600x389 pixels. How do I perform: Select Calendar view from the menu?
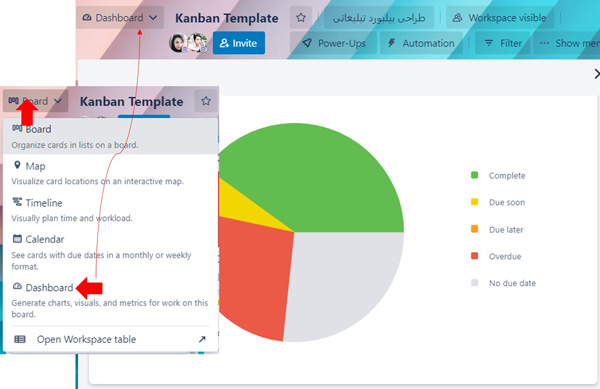click(111, 252)
